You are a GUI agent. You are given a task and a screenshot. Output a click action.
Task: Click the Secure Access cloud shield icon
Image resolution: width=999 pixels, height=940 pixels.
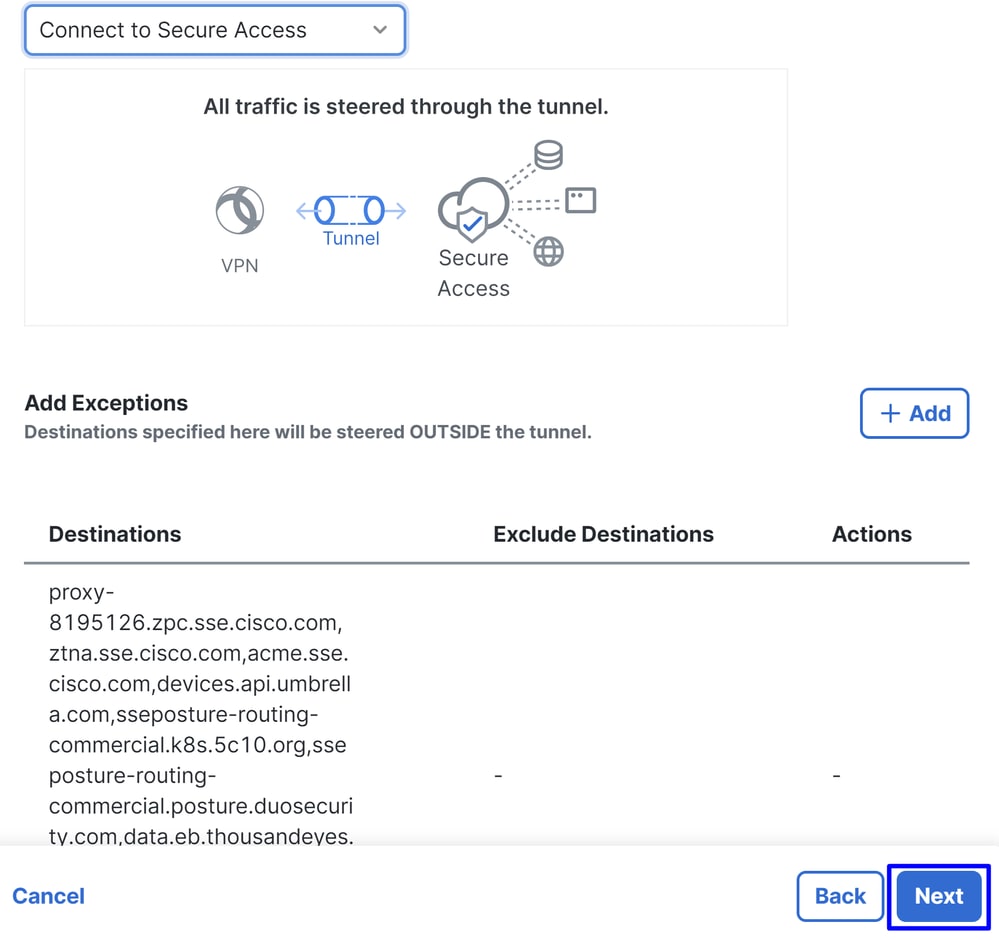[x=473, y=209]
